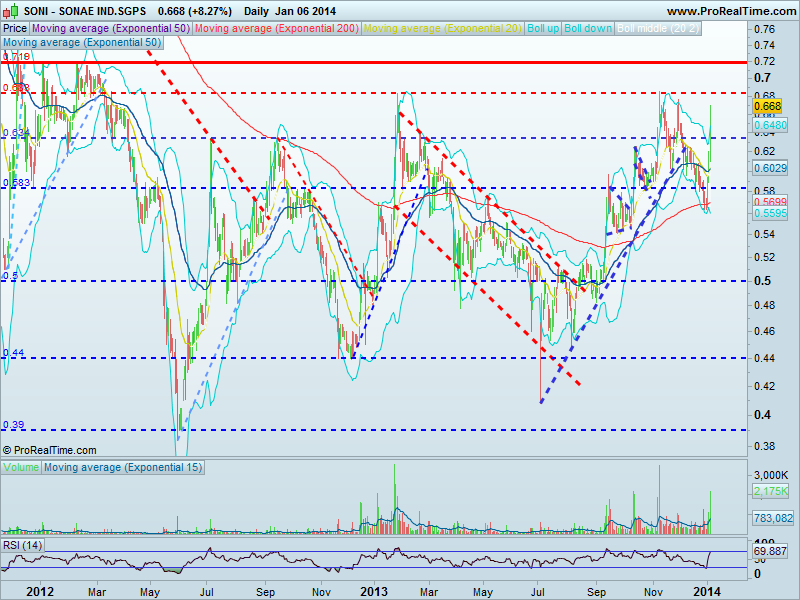The width and height of the screenshot is (800, 600).
Task: Click the 0.583 blue level label
Action: click(16, 183)
